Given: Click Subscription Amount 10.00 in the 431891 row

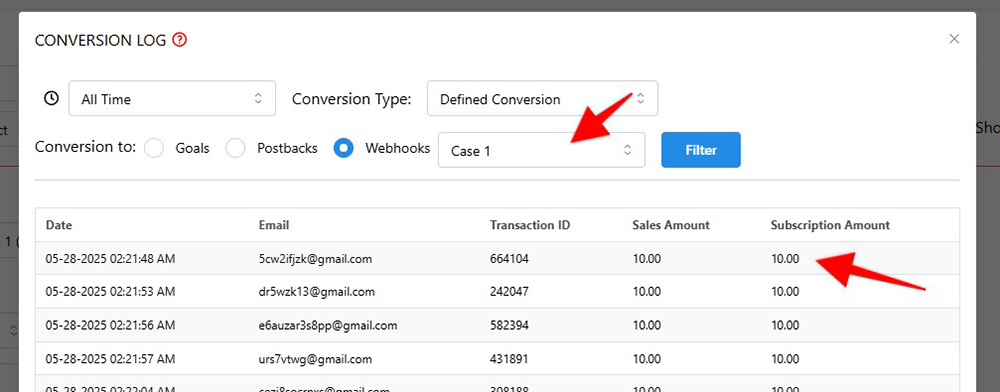Looking at the screenshot, I should 784,359.
